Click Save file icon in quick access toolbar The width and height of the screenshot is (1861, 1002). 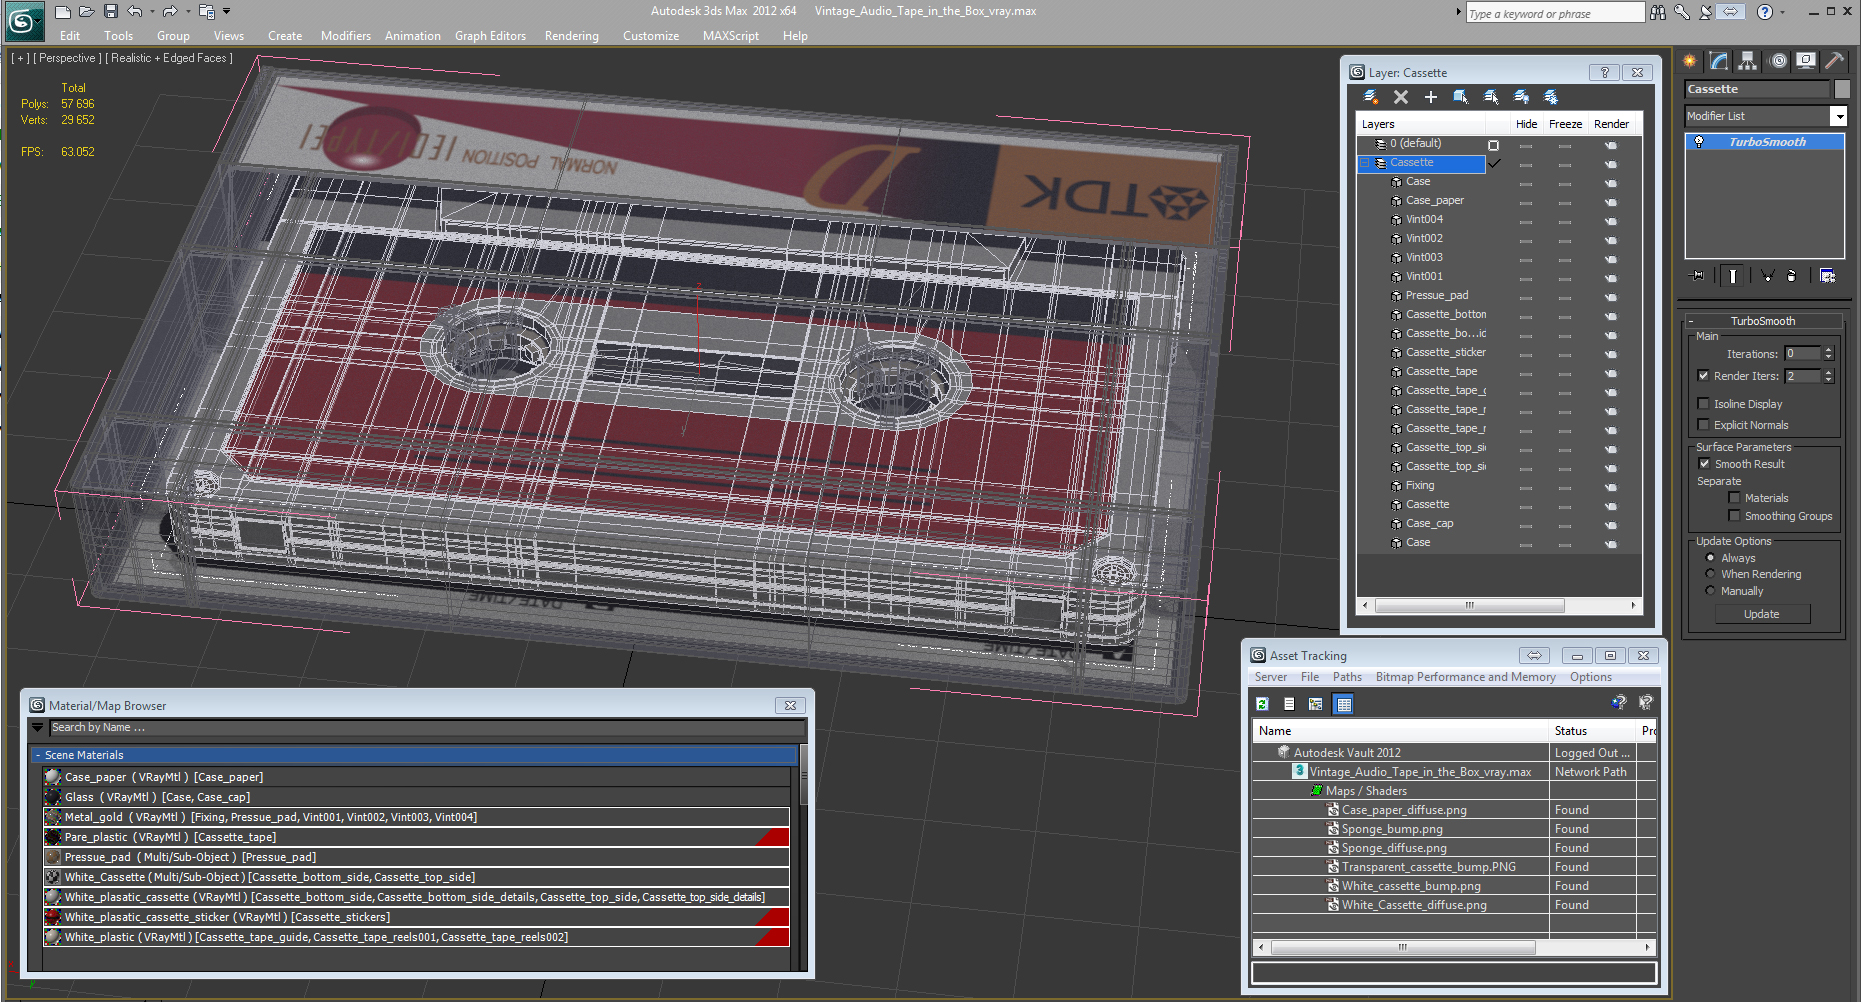[110, 11]
